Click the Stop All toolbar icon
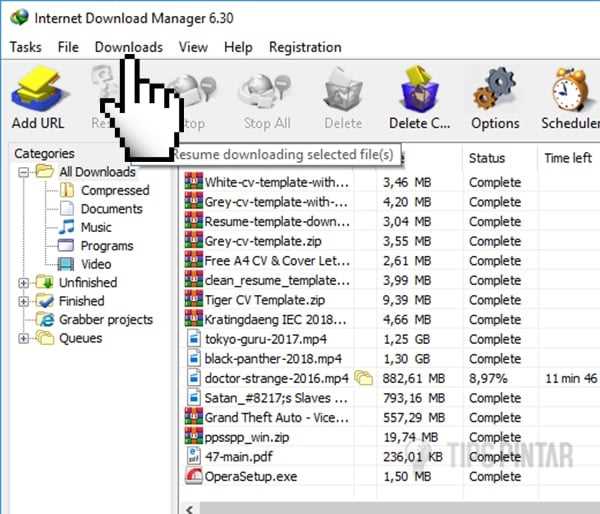Image resolution: width=600 pixels, height=514 pixels. click(x=267, y=90)
